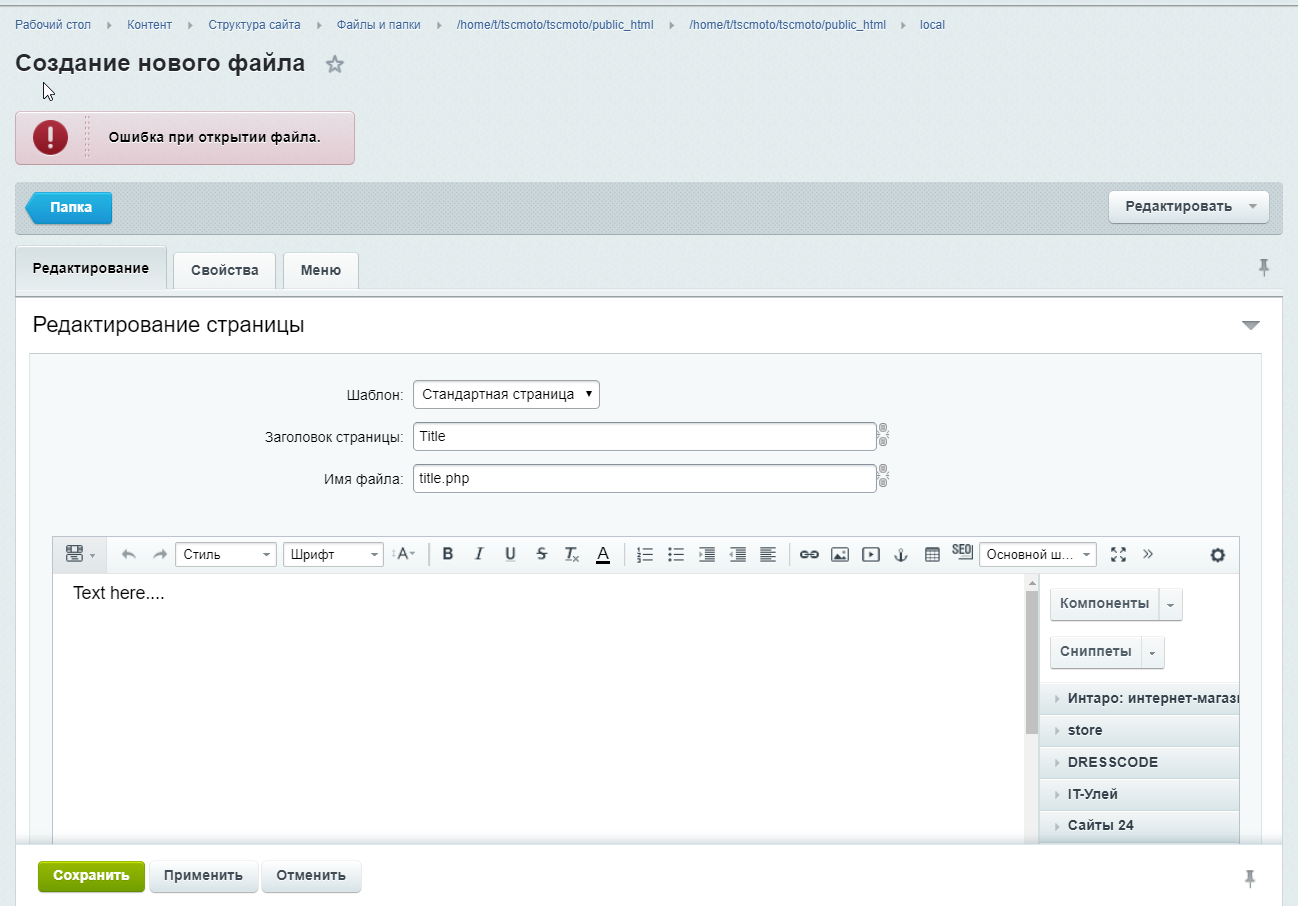Screen dimensions: 1298x906
Task: Toggle bold formatting in editor toolbar
Action: pos(448,554)
